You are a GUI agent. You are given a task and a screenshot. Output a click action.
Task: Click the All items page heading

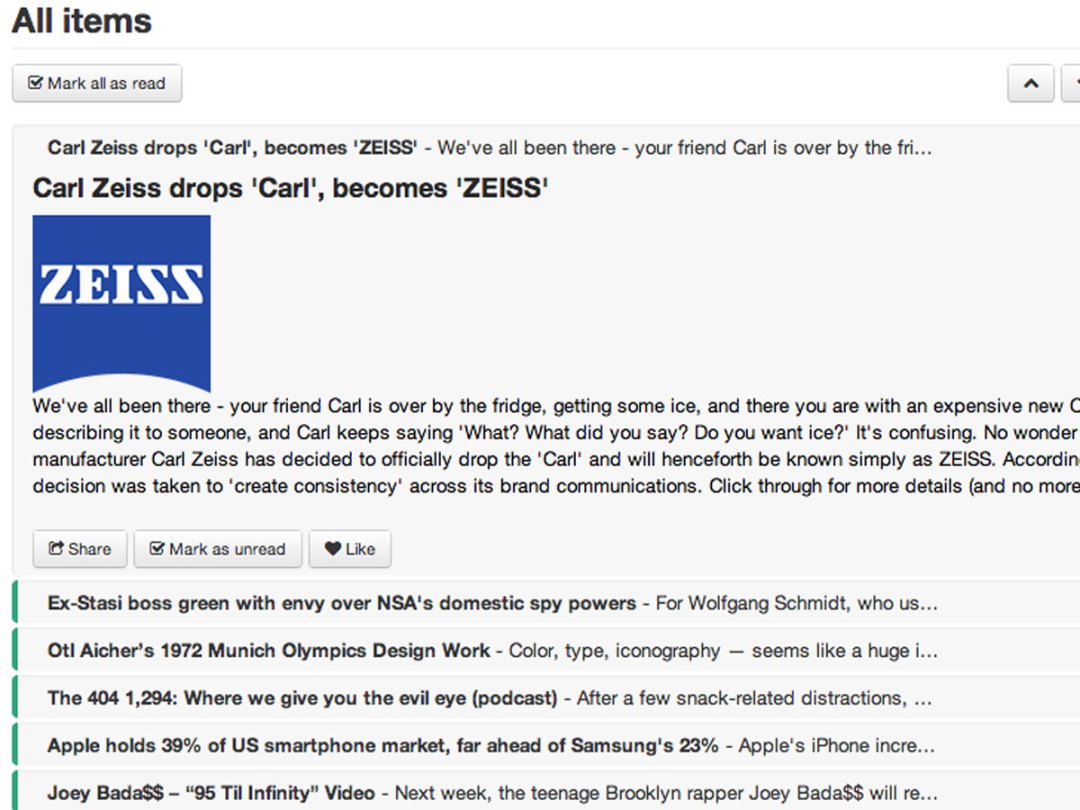(81, 21)
